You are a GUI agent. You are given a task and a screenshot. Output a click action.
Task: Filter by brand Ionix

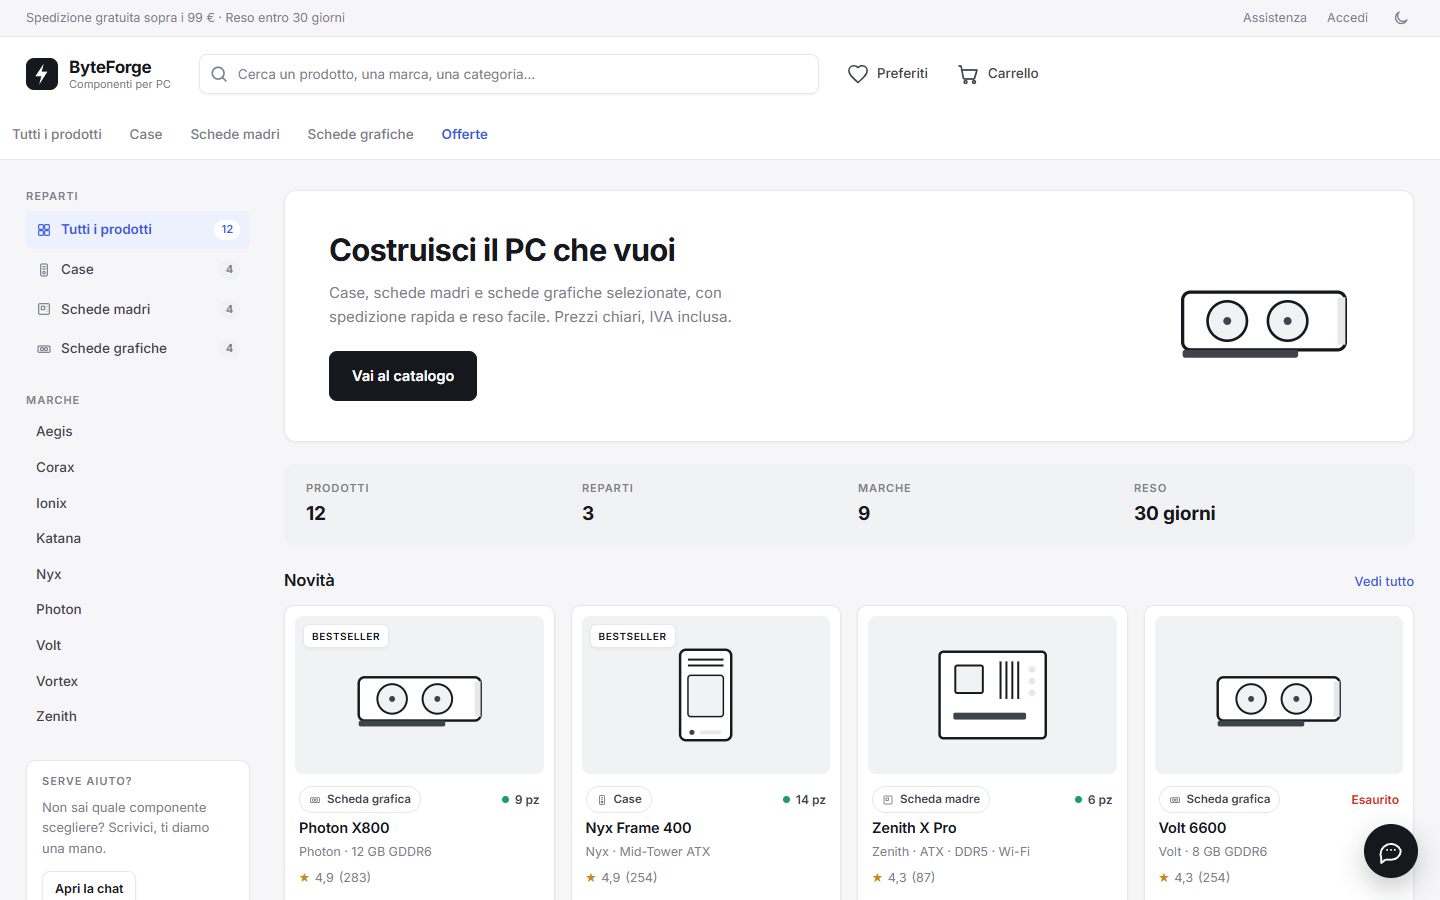click(51, 504)
